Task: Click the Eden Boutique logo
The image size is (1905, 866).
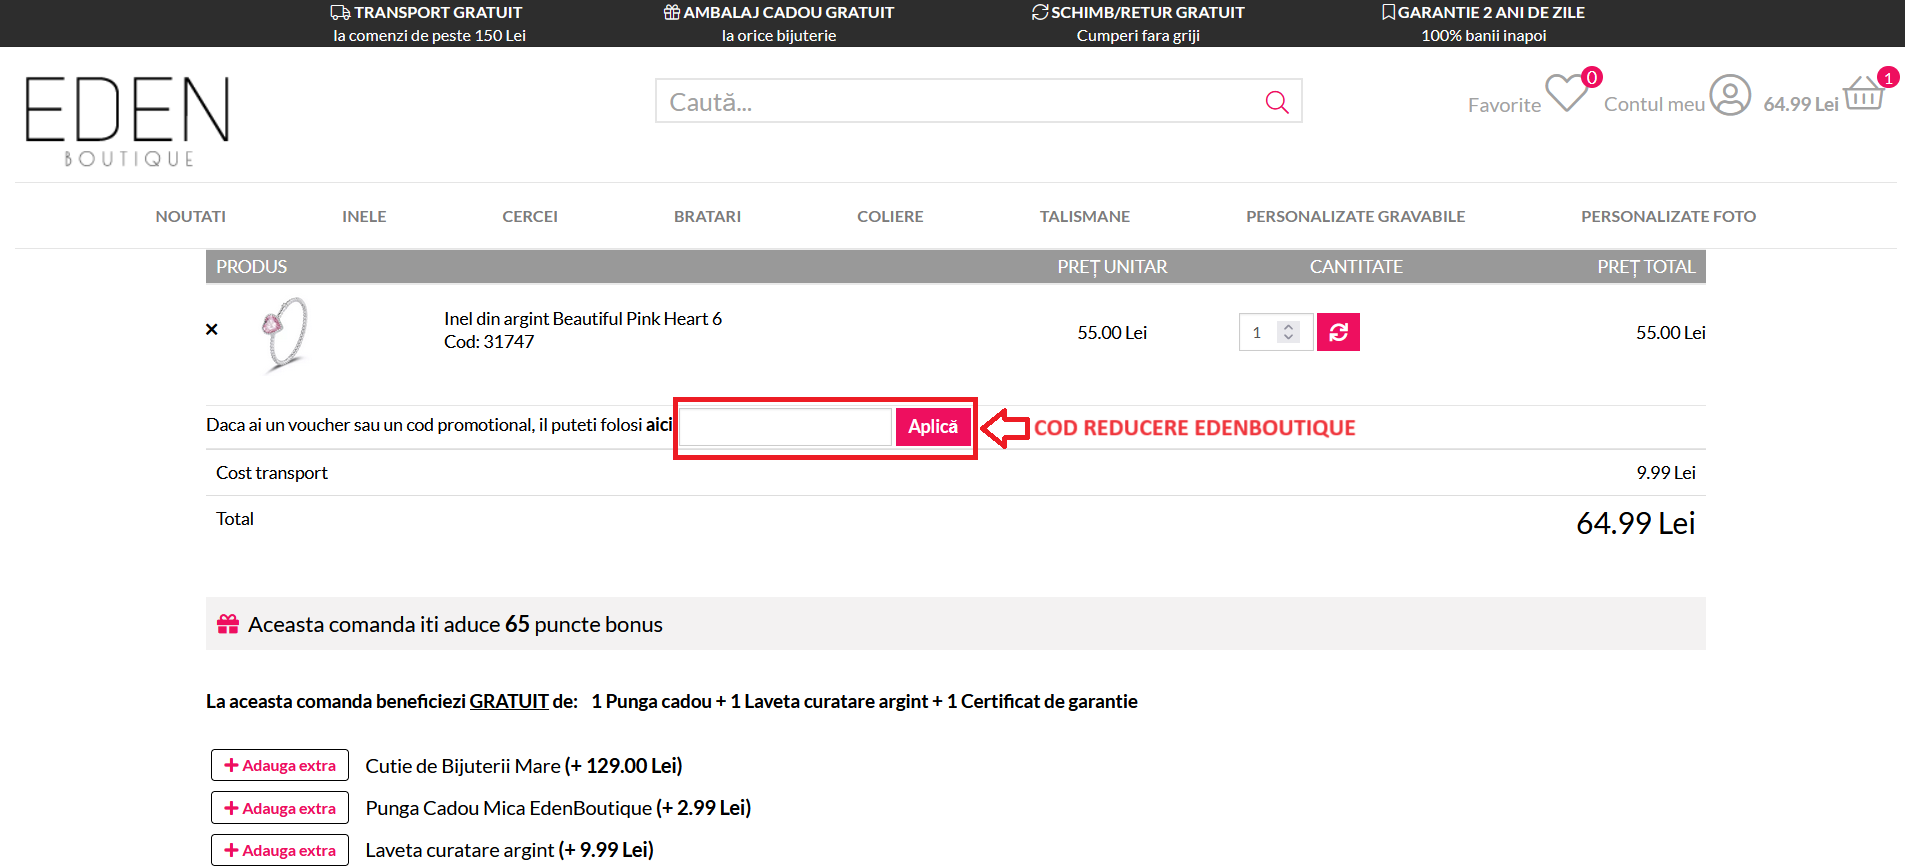Action: point(127,120)
